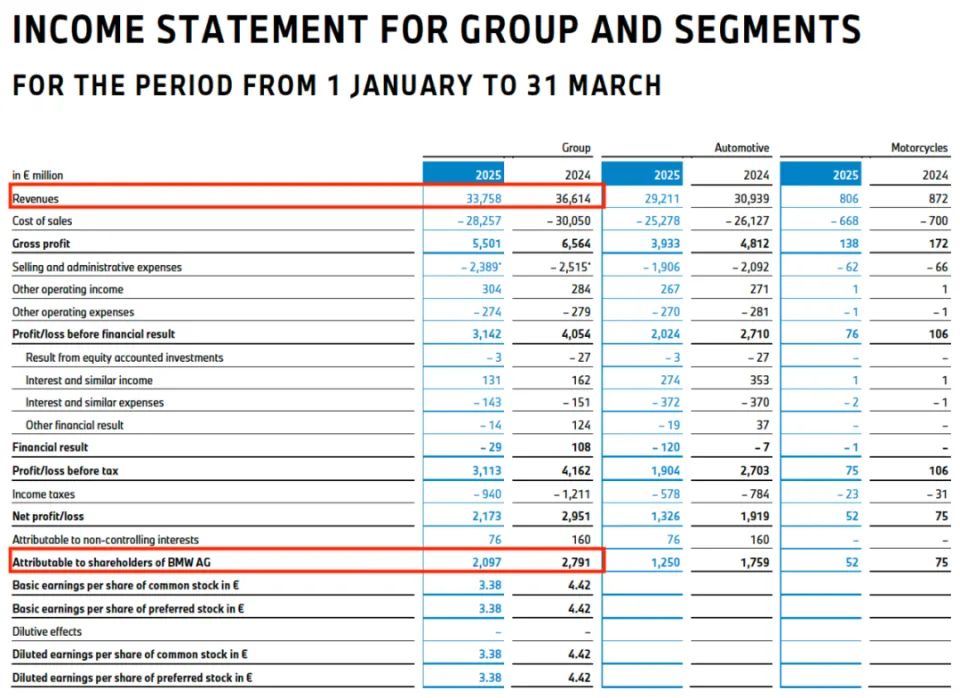Select the Automotive 2025 column header
The image size is (960, 698).
tap(642, 174)
